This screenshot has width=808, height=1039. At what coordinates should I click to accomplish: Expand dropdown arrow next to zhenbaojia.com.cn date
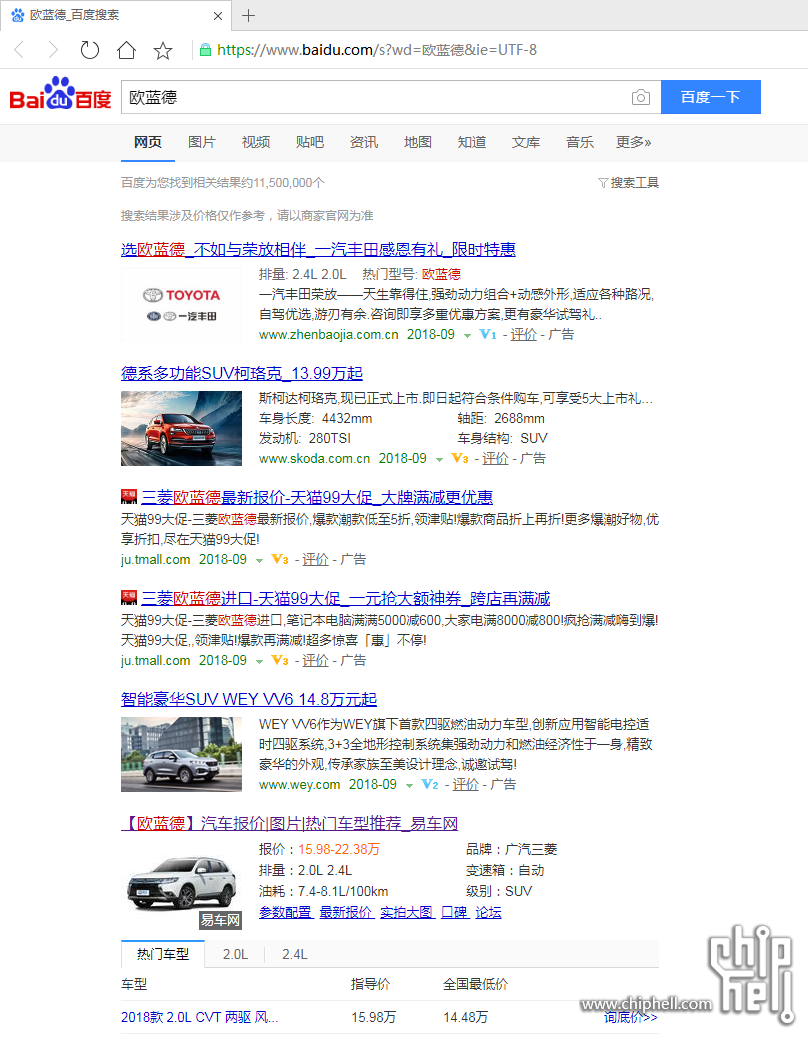click(467, 336)
